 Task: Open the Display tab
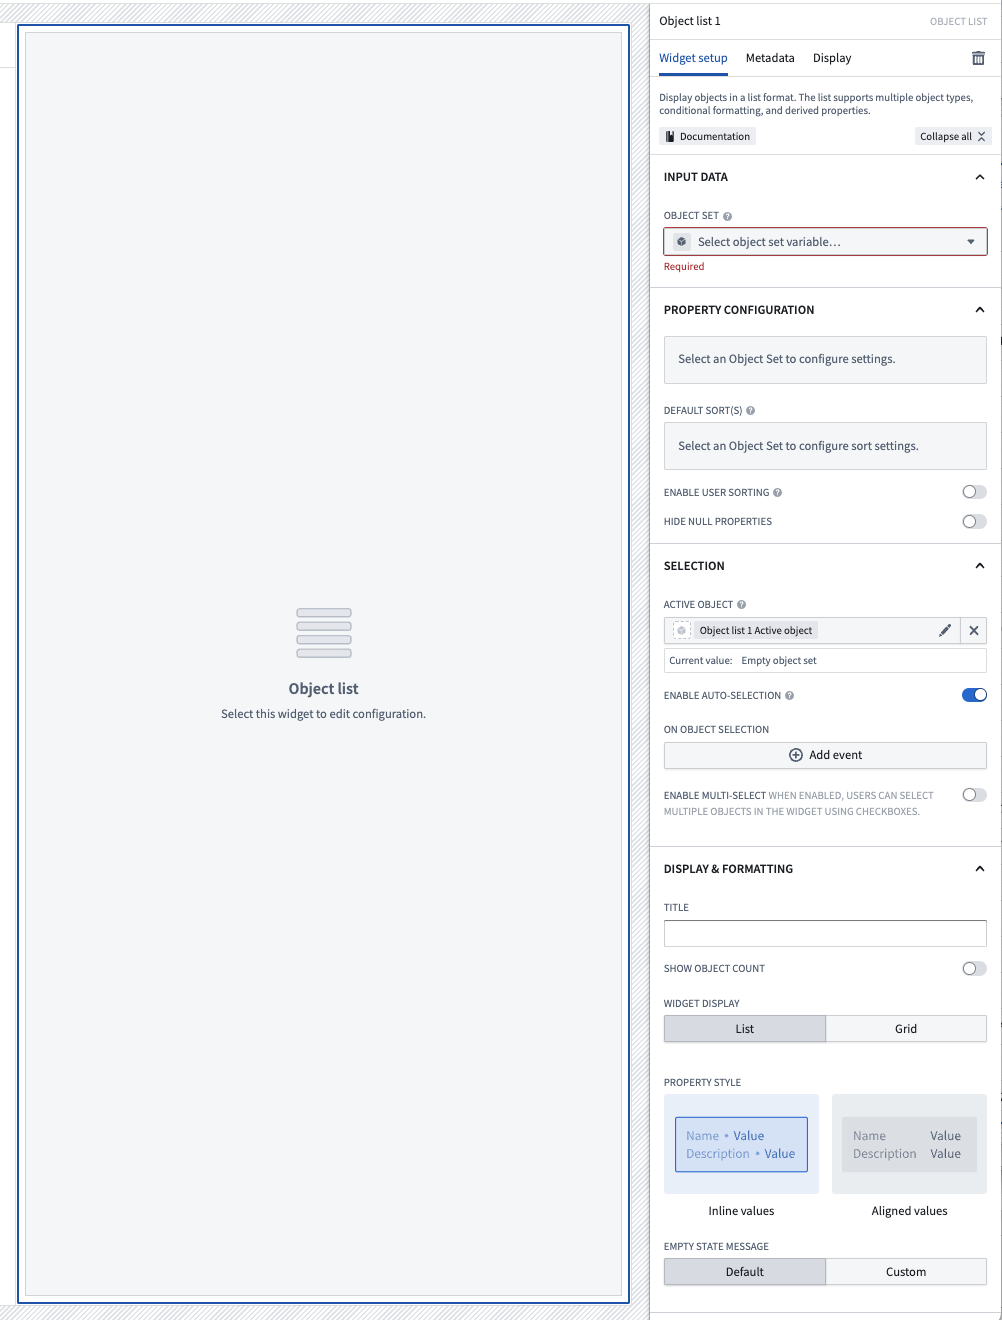(x=832, y=58)
